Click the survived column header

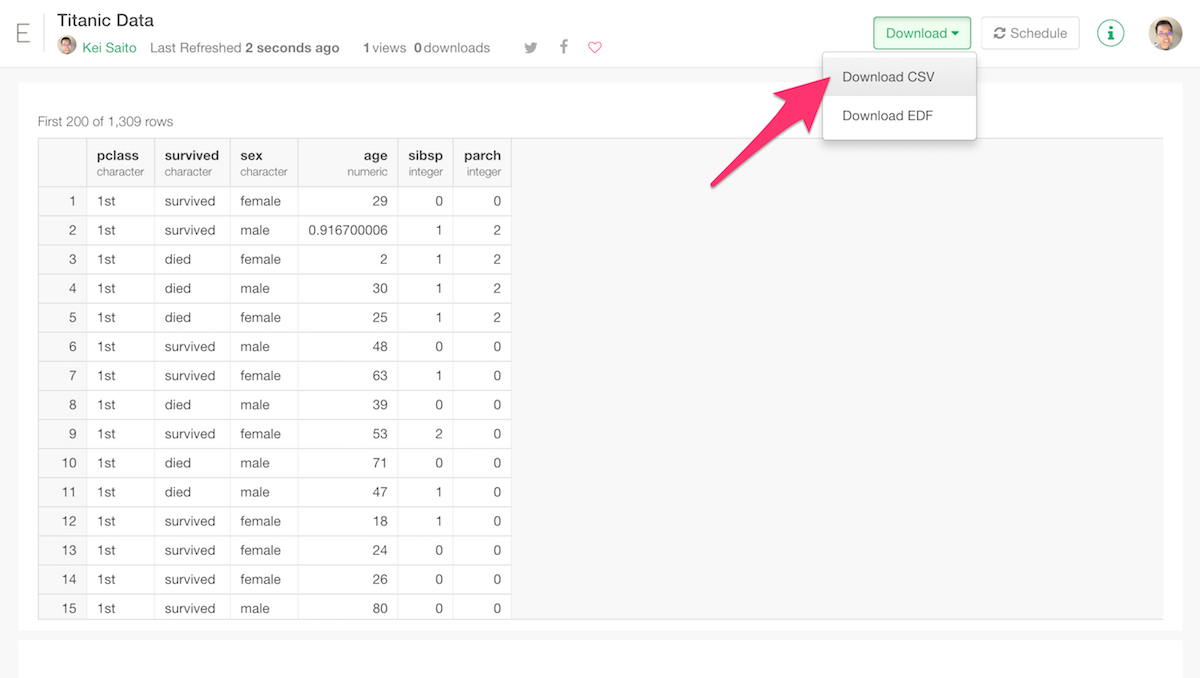(191, 162)
